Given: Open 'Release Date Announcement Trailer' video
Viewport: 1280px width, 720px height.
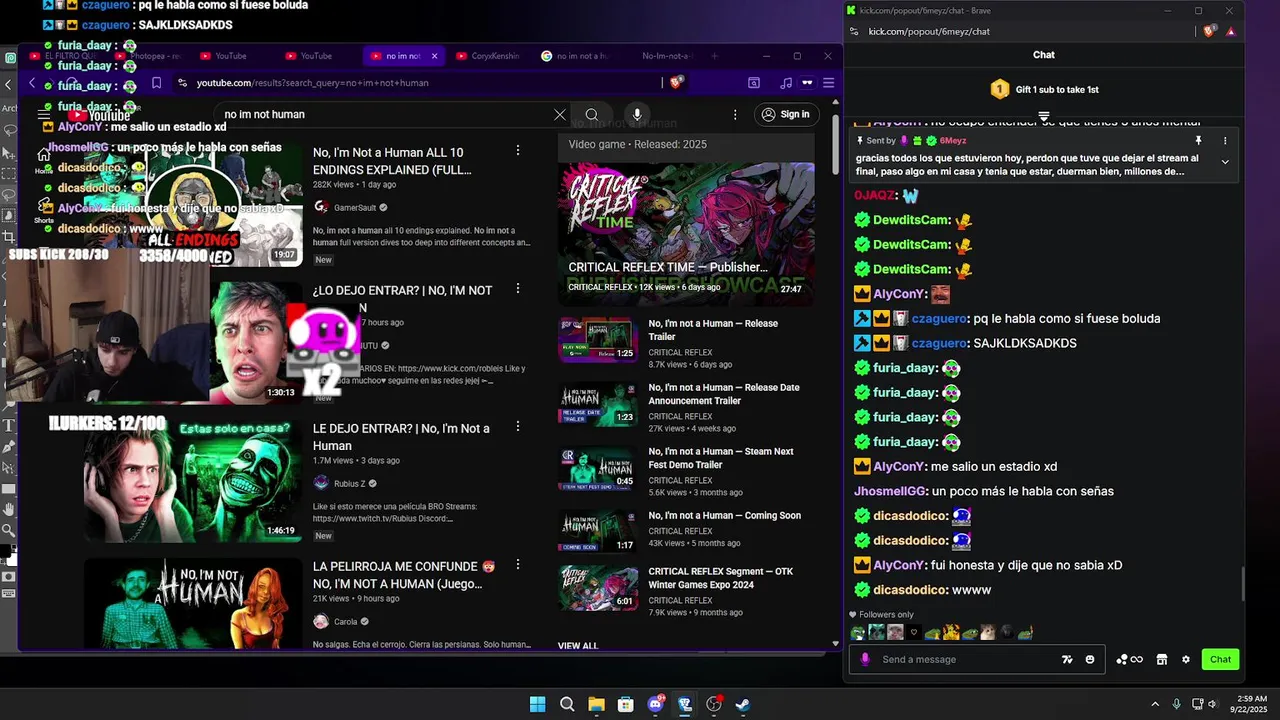Looking at the screenshot, I should point(724,394).
